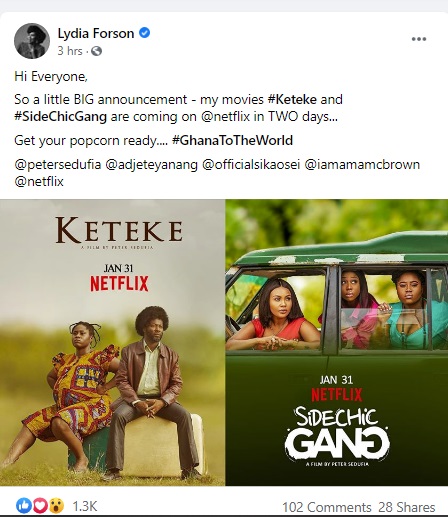Click the Wow reaction emoji icon
The height and width of the screenshot is (517, 448).
click(56, 506)
